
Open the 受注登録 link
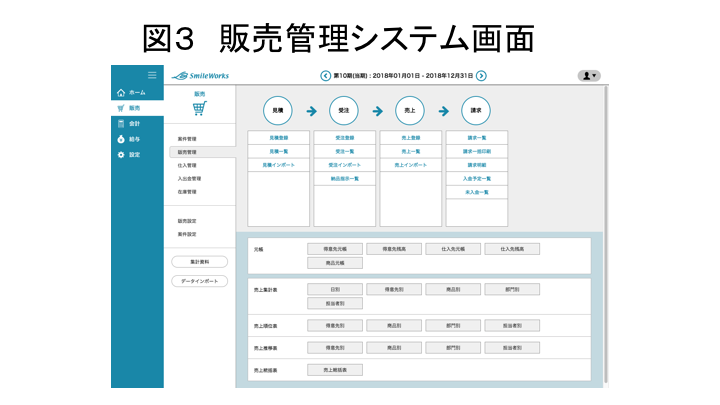[x=345, y=138]
